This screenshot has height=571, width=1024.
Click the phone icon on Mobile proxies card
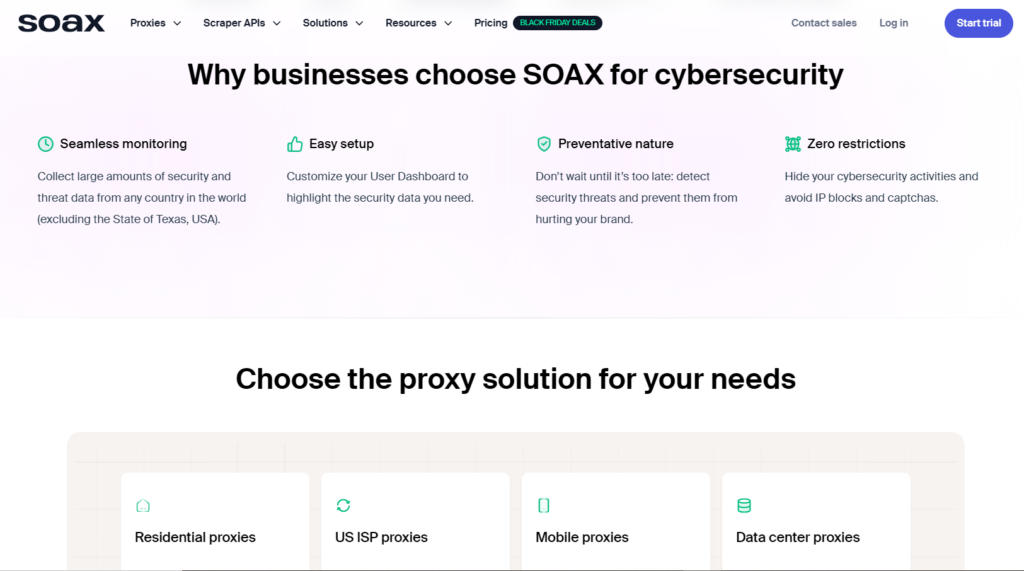543,505
